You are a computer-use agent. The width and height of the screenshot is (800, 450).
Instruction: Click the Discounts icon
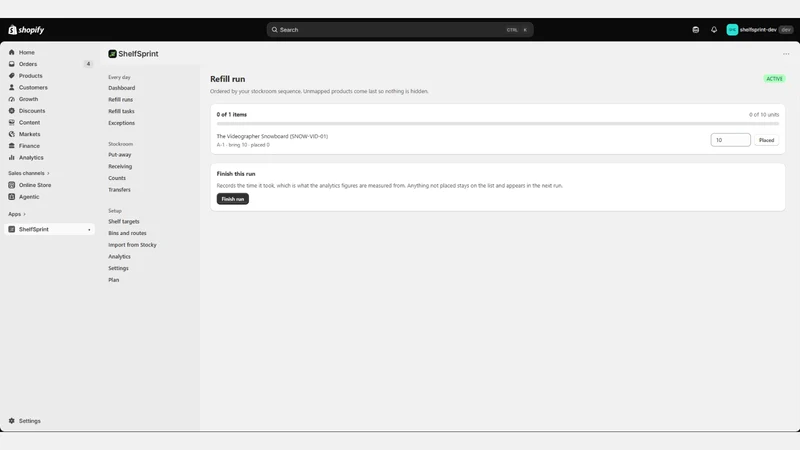(x=12, y=111)
